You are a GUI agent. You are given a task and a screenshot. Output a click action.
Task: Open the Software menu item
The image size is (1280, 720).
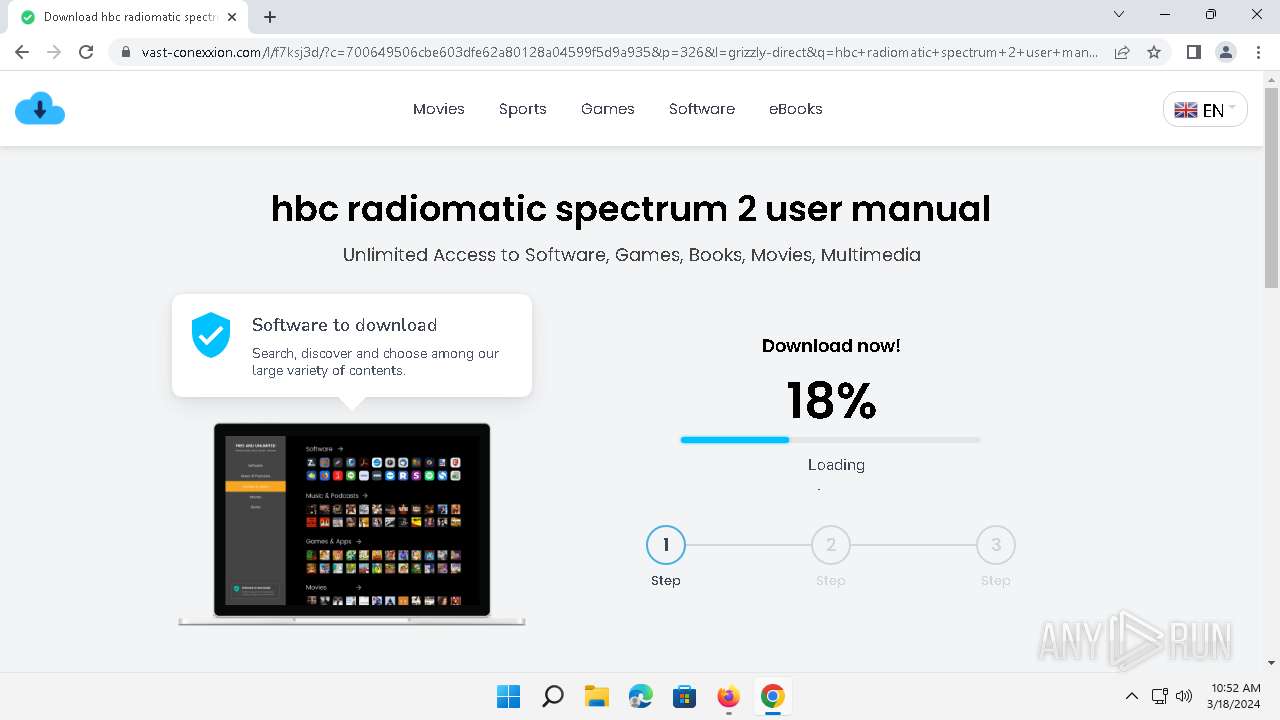702,109
